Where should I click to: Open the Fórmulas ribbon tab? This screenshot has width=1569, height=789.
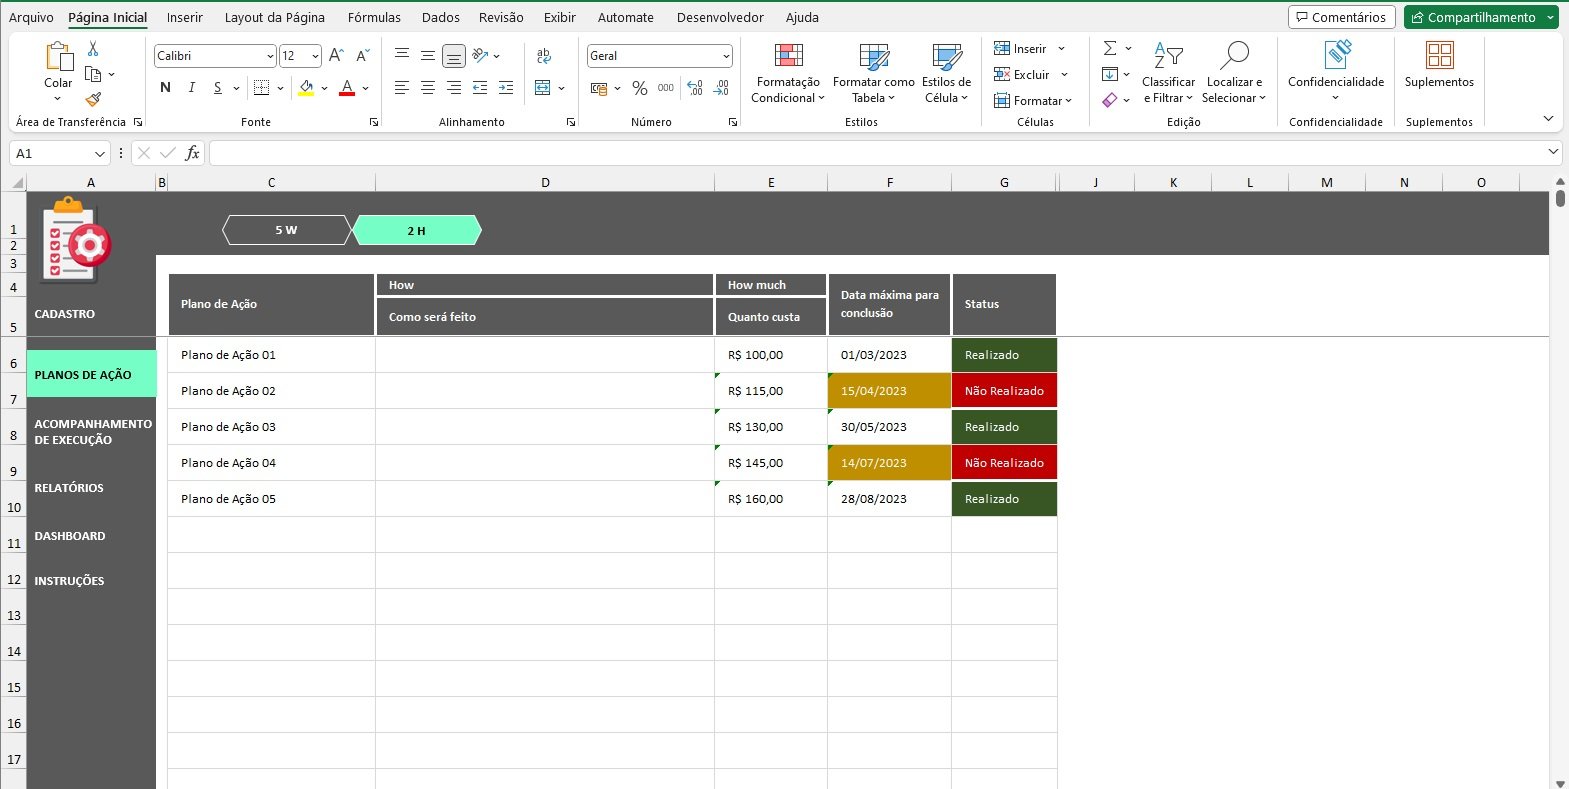coord(374,17)
